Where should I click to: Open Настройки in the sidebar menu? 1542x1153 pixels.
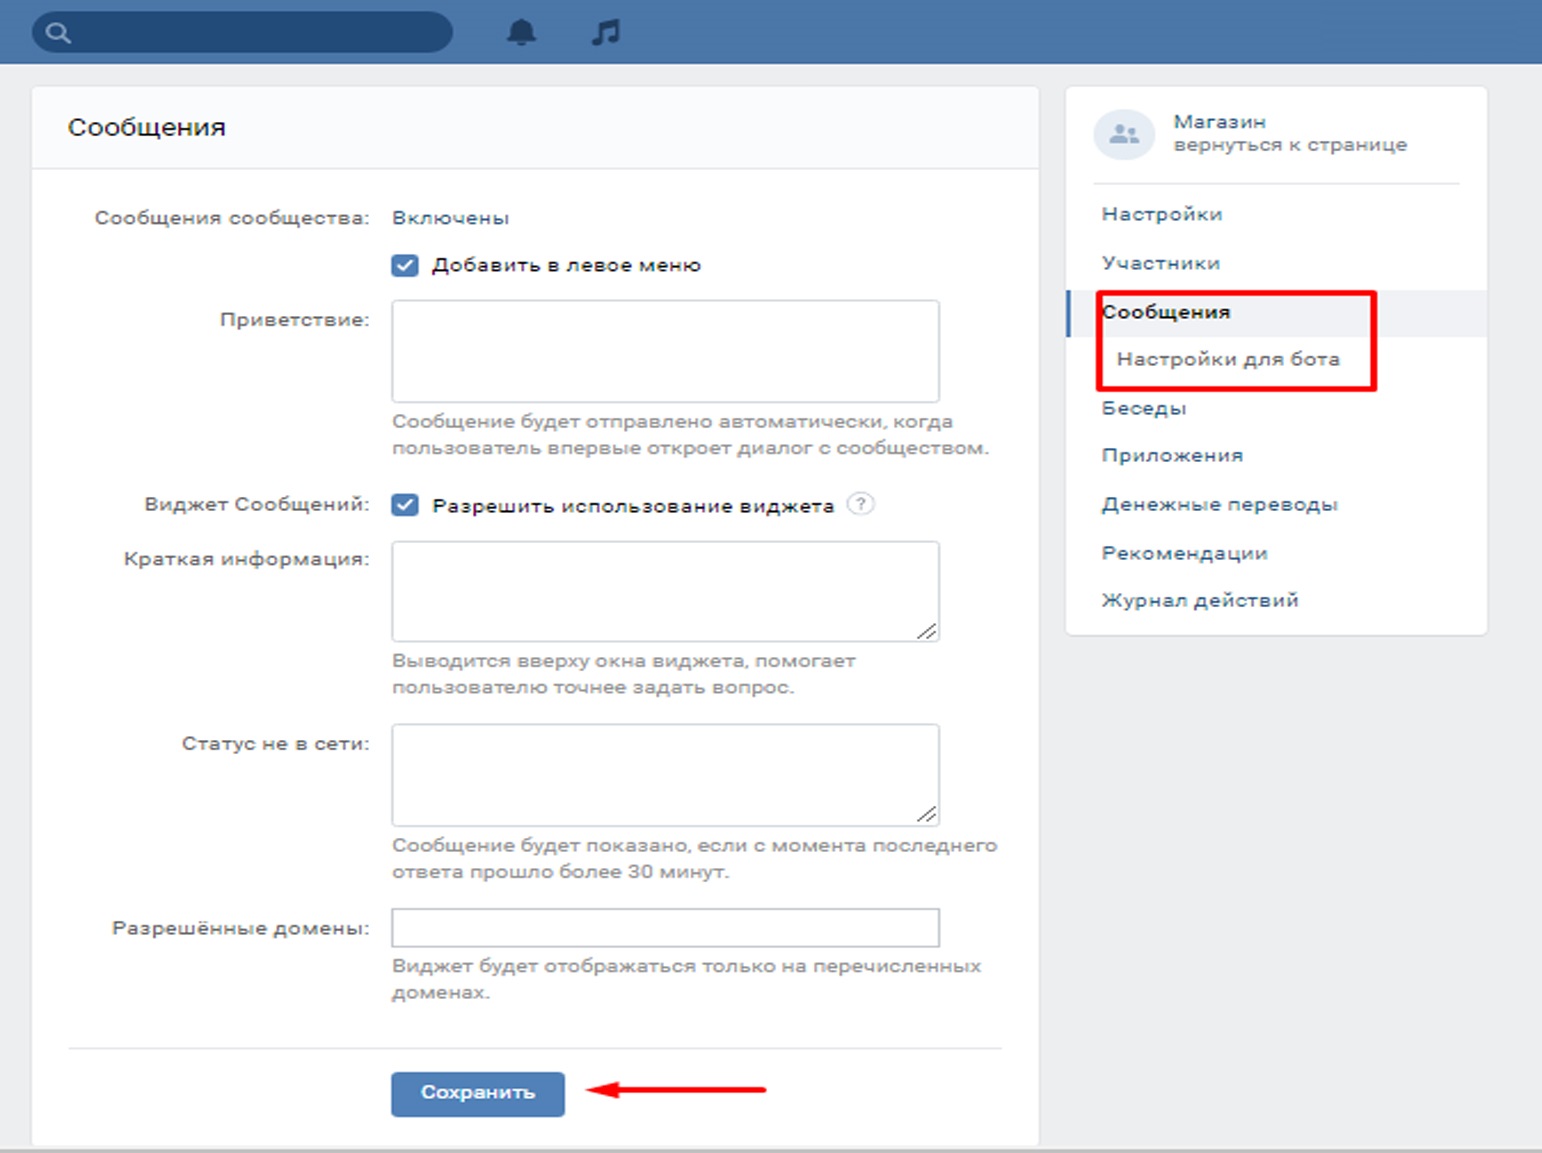click(x=1161, y=214)
